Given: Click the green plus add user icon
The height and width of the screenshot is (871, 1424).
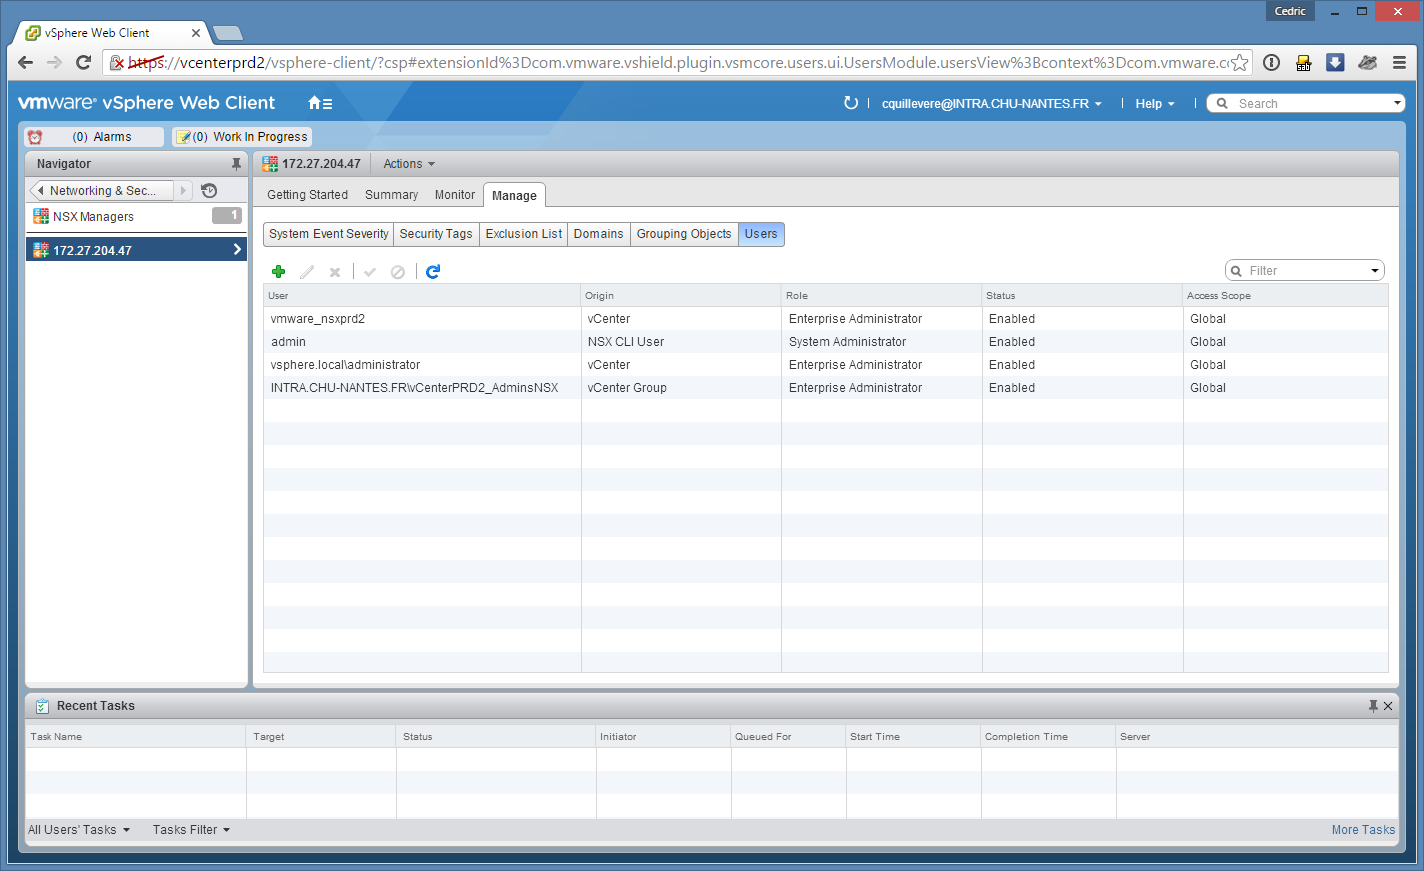Looking at the screenshot, I should point(279,272).
